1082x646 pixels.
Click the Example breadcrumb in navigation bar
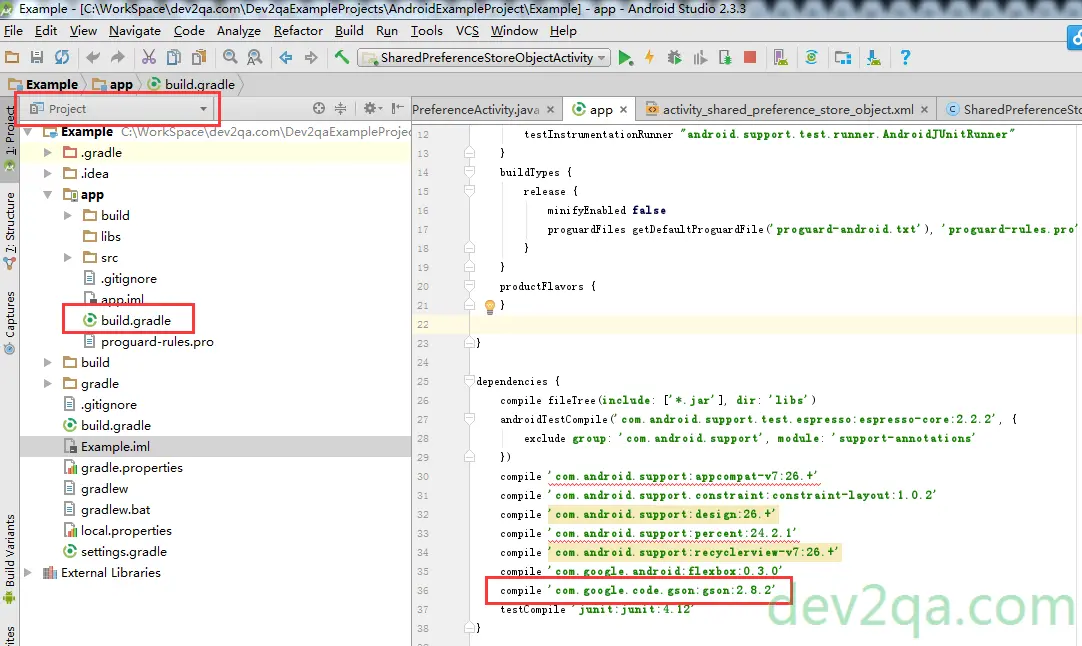(44, 84)
